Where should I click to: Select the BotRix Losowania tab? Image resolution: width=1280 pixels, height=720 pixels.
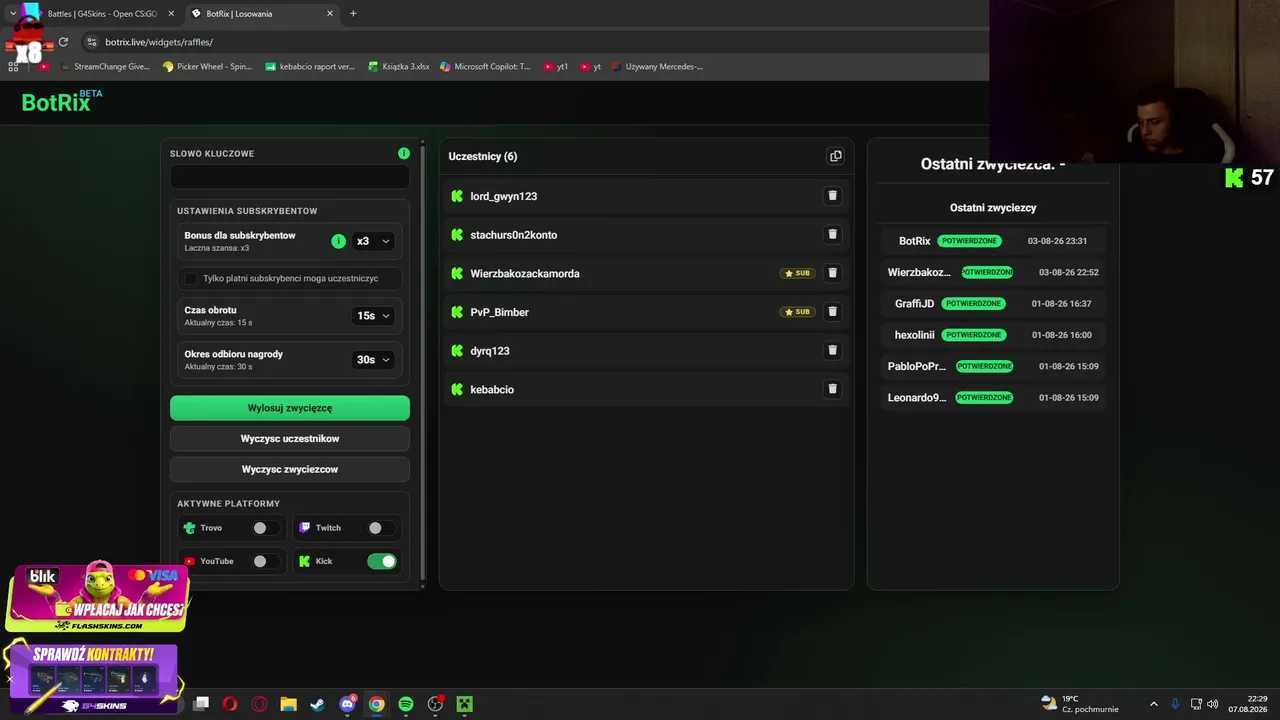[264, 14]
